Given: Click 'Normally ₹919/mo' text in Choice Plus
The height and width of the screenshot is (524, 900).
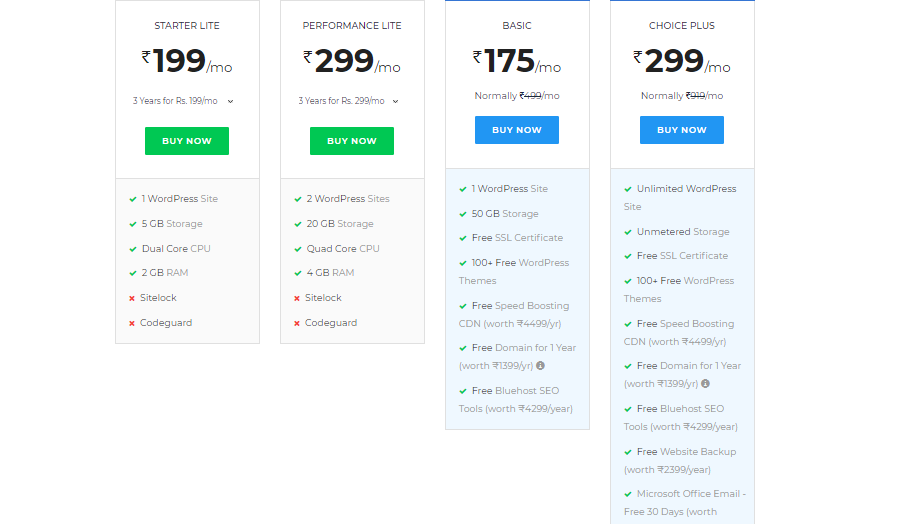Looking at the screenshot, I should (682, 96).
